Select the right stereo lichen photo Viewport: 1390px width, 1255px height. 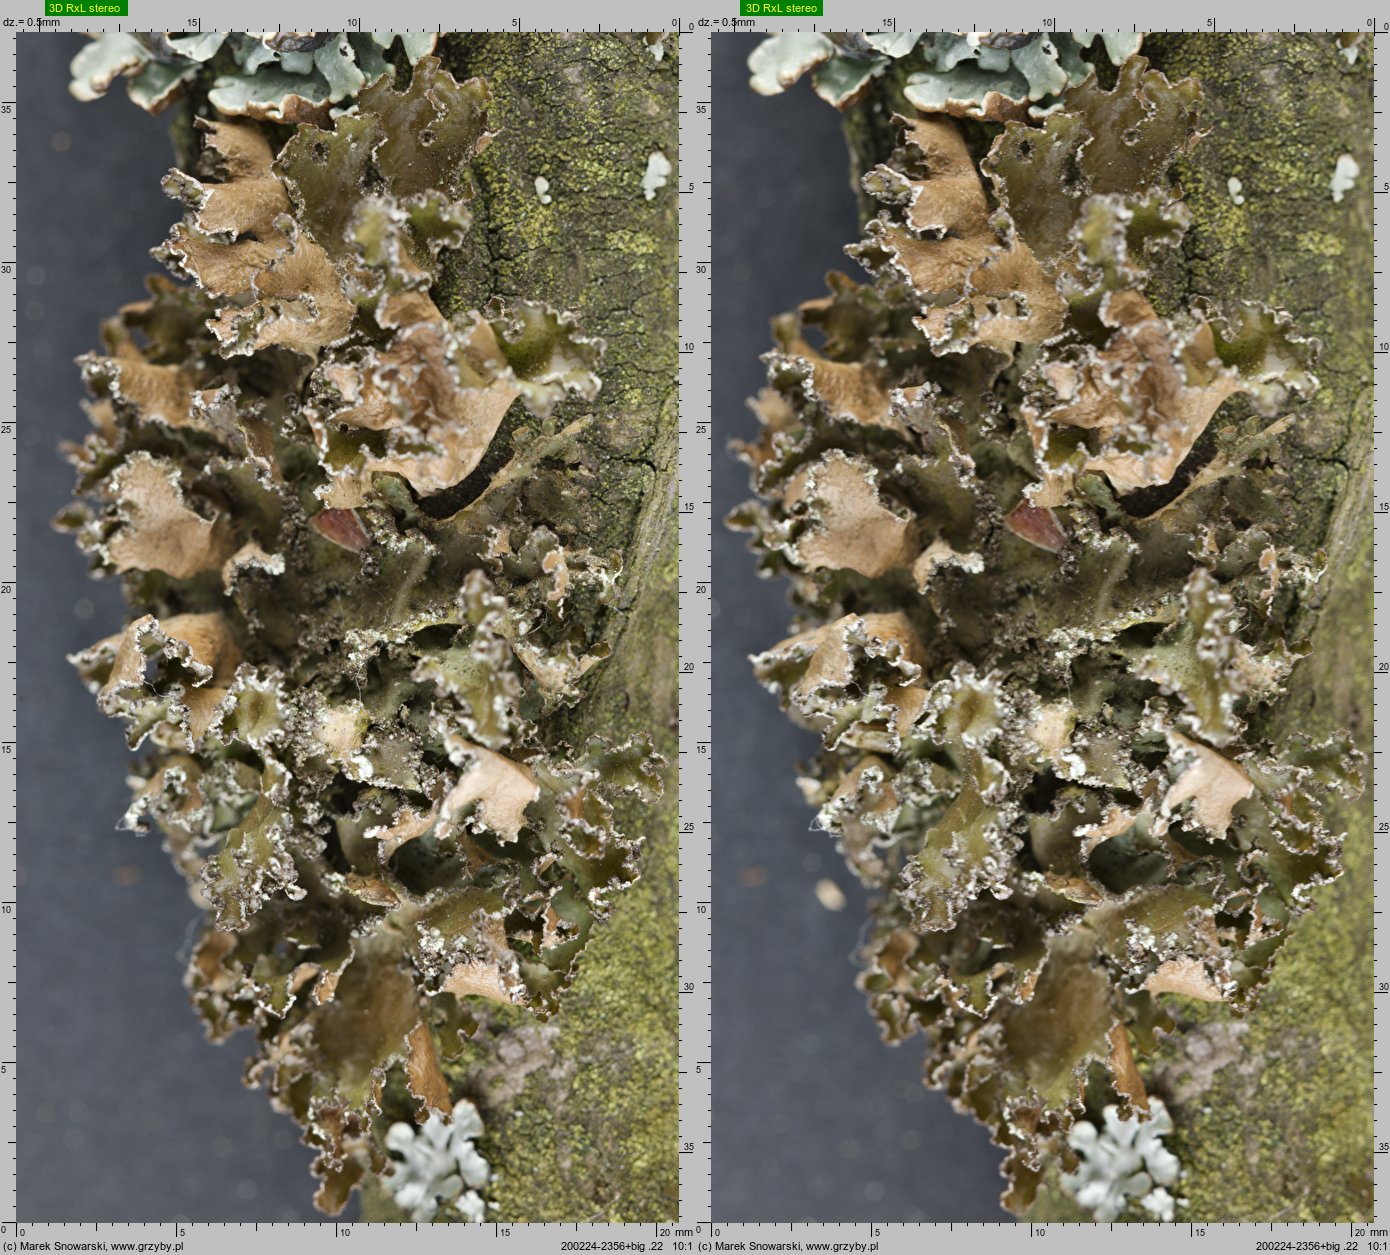tap(1042, 627)
